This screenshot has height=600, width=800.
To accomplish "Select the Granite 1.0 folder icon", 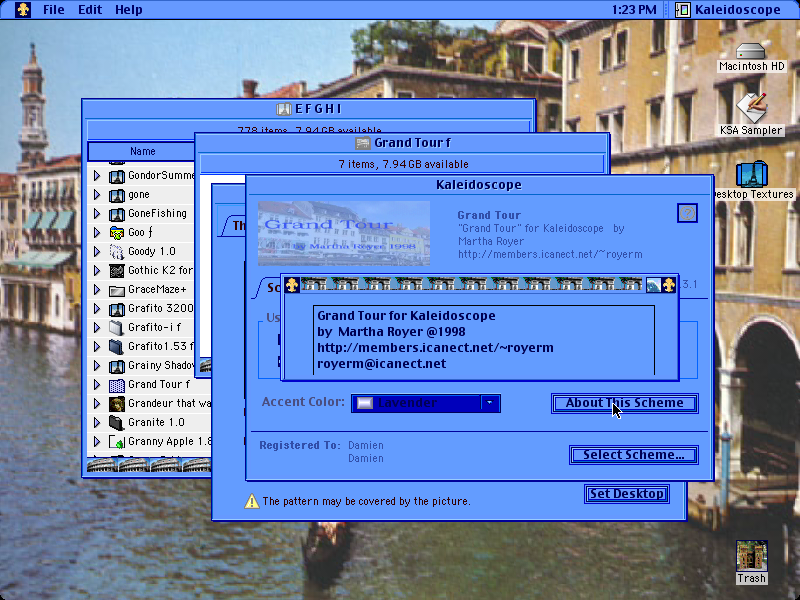I will coord(117,423).
